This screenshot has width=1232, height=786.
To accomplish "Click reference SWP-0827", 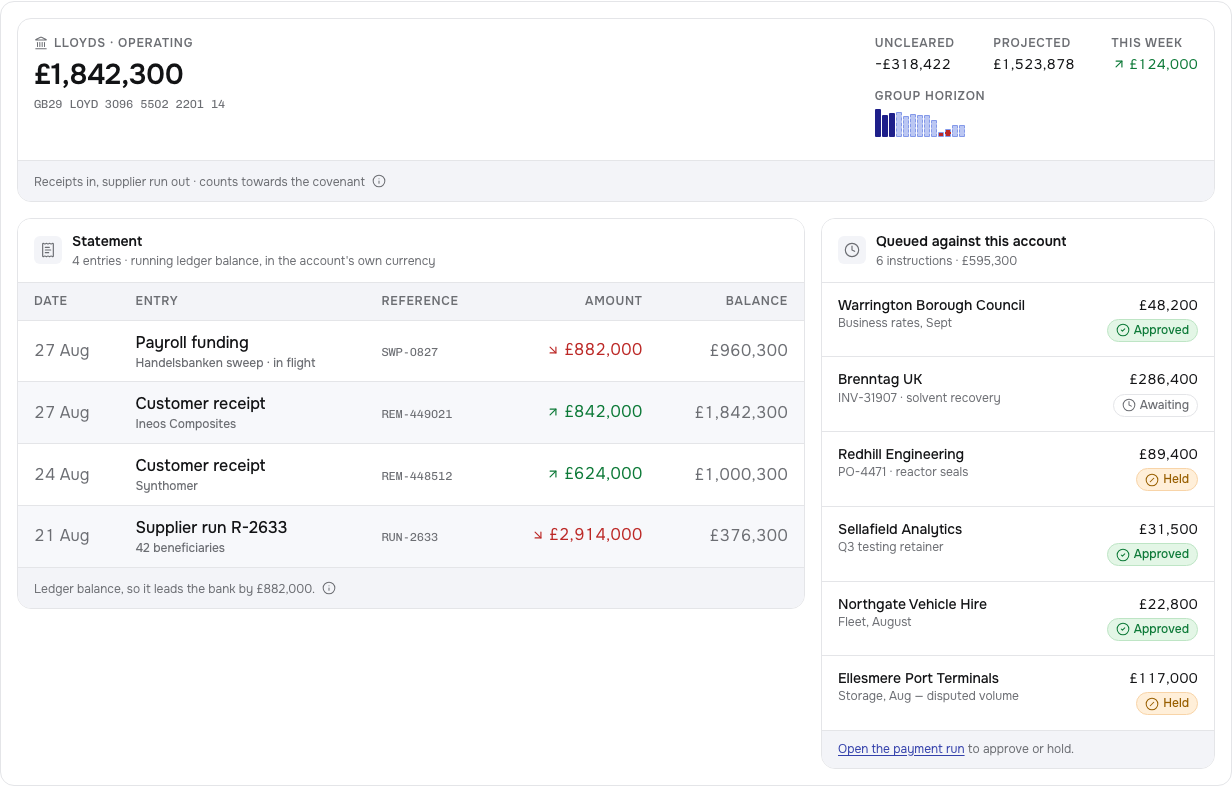I will (x=410, y=352).
